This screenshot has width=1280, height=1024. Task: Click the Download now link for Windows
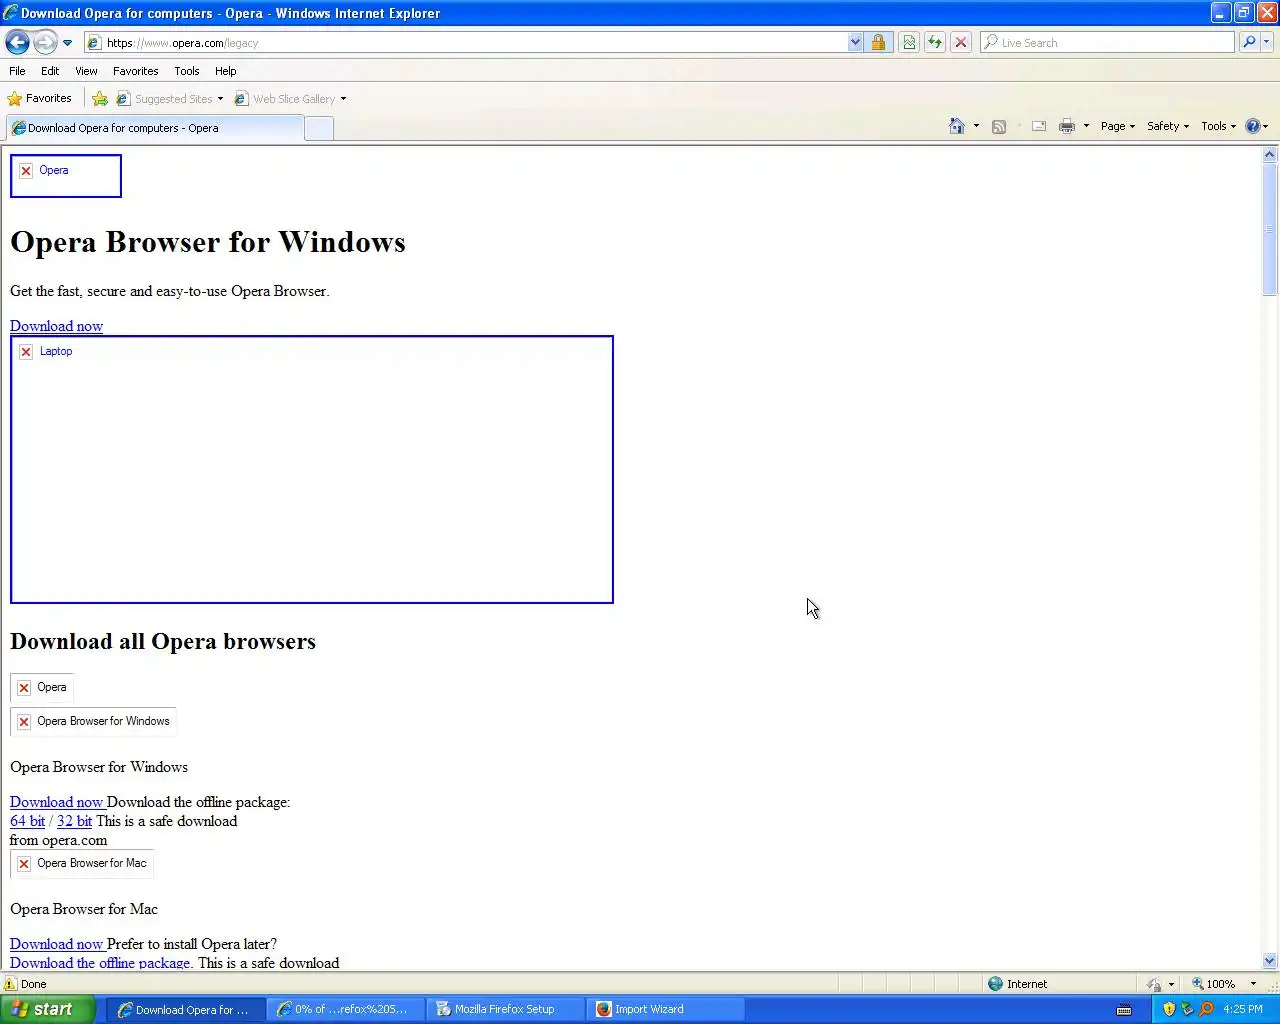coord(56,802)
